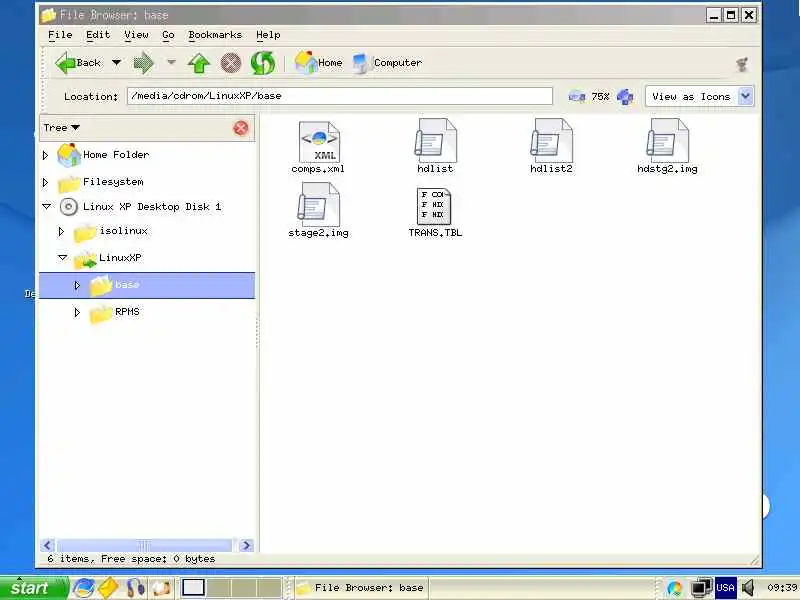This screenshot has height=600, width=800.
Task: Open the Tree side pane selector
Action: (x=61, y=128)
